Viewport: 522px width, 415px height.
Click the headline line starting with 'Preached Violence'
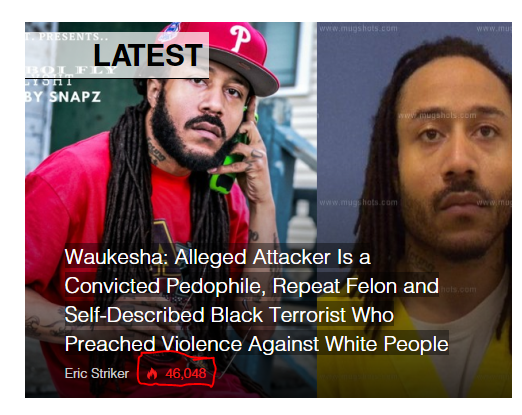257,344
